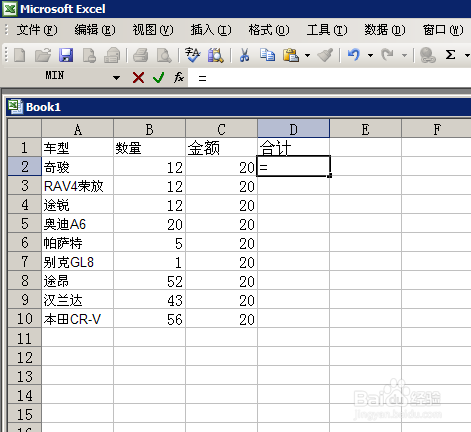Click the Insert Hyperlink globe icon

click(428, 55)
